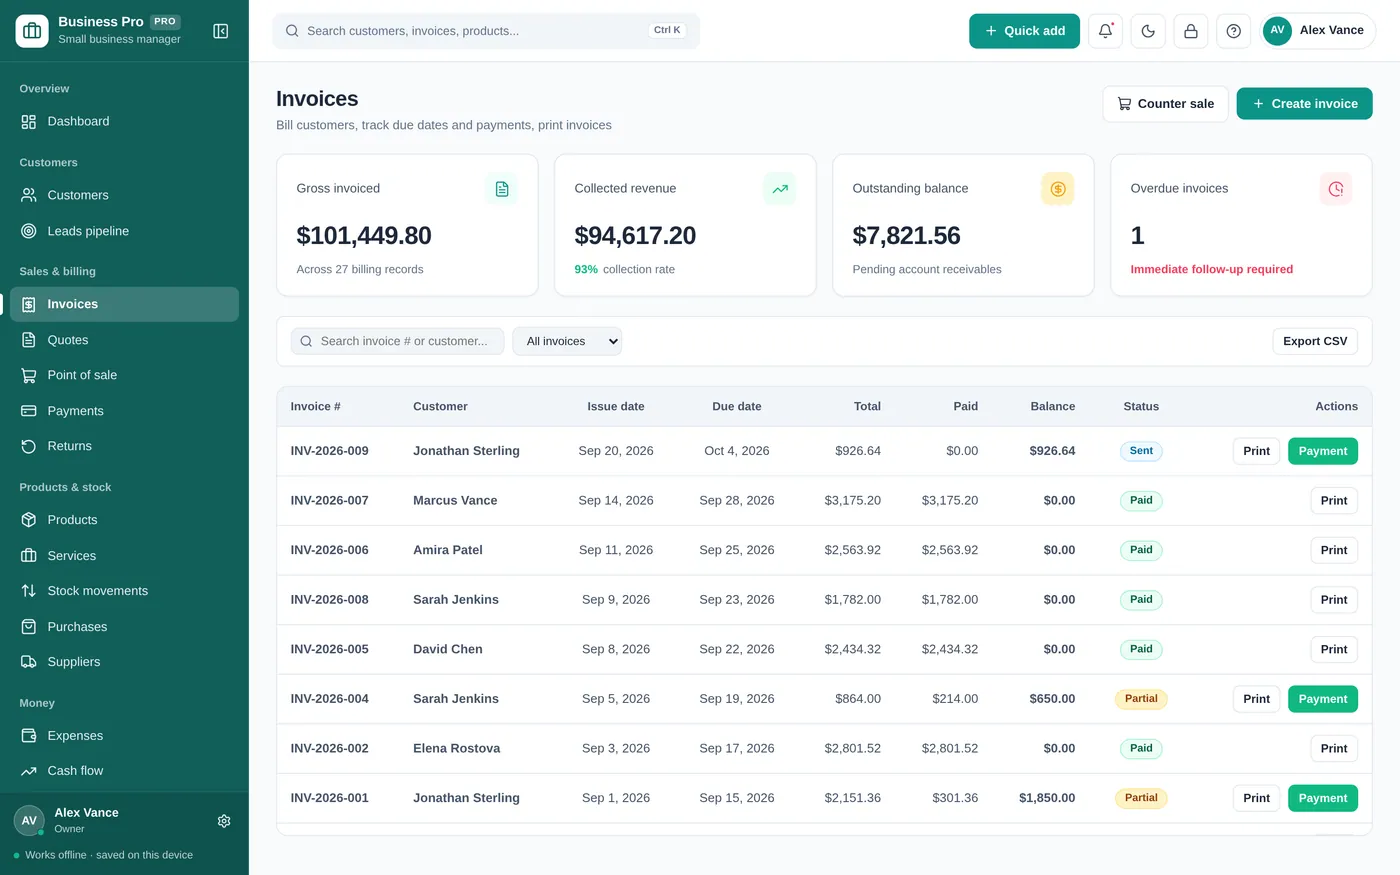Open the Returns page

124,446
